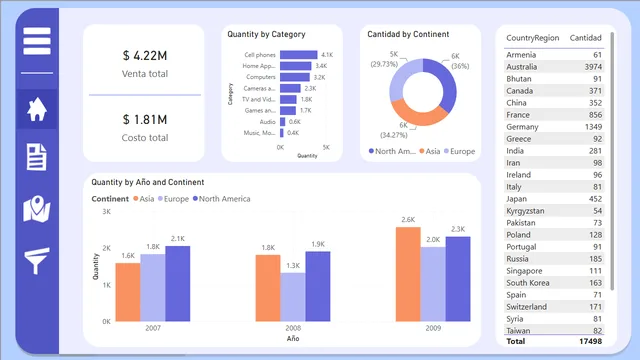This screenshot has width=640, height=360.
Task: Click the Computers category bar
Action: click(295, 77)
